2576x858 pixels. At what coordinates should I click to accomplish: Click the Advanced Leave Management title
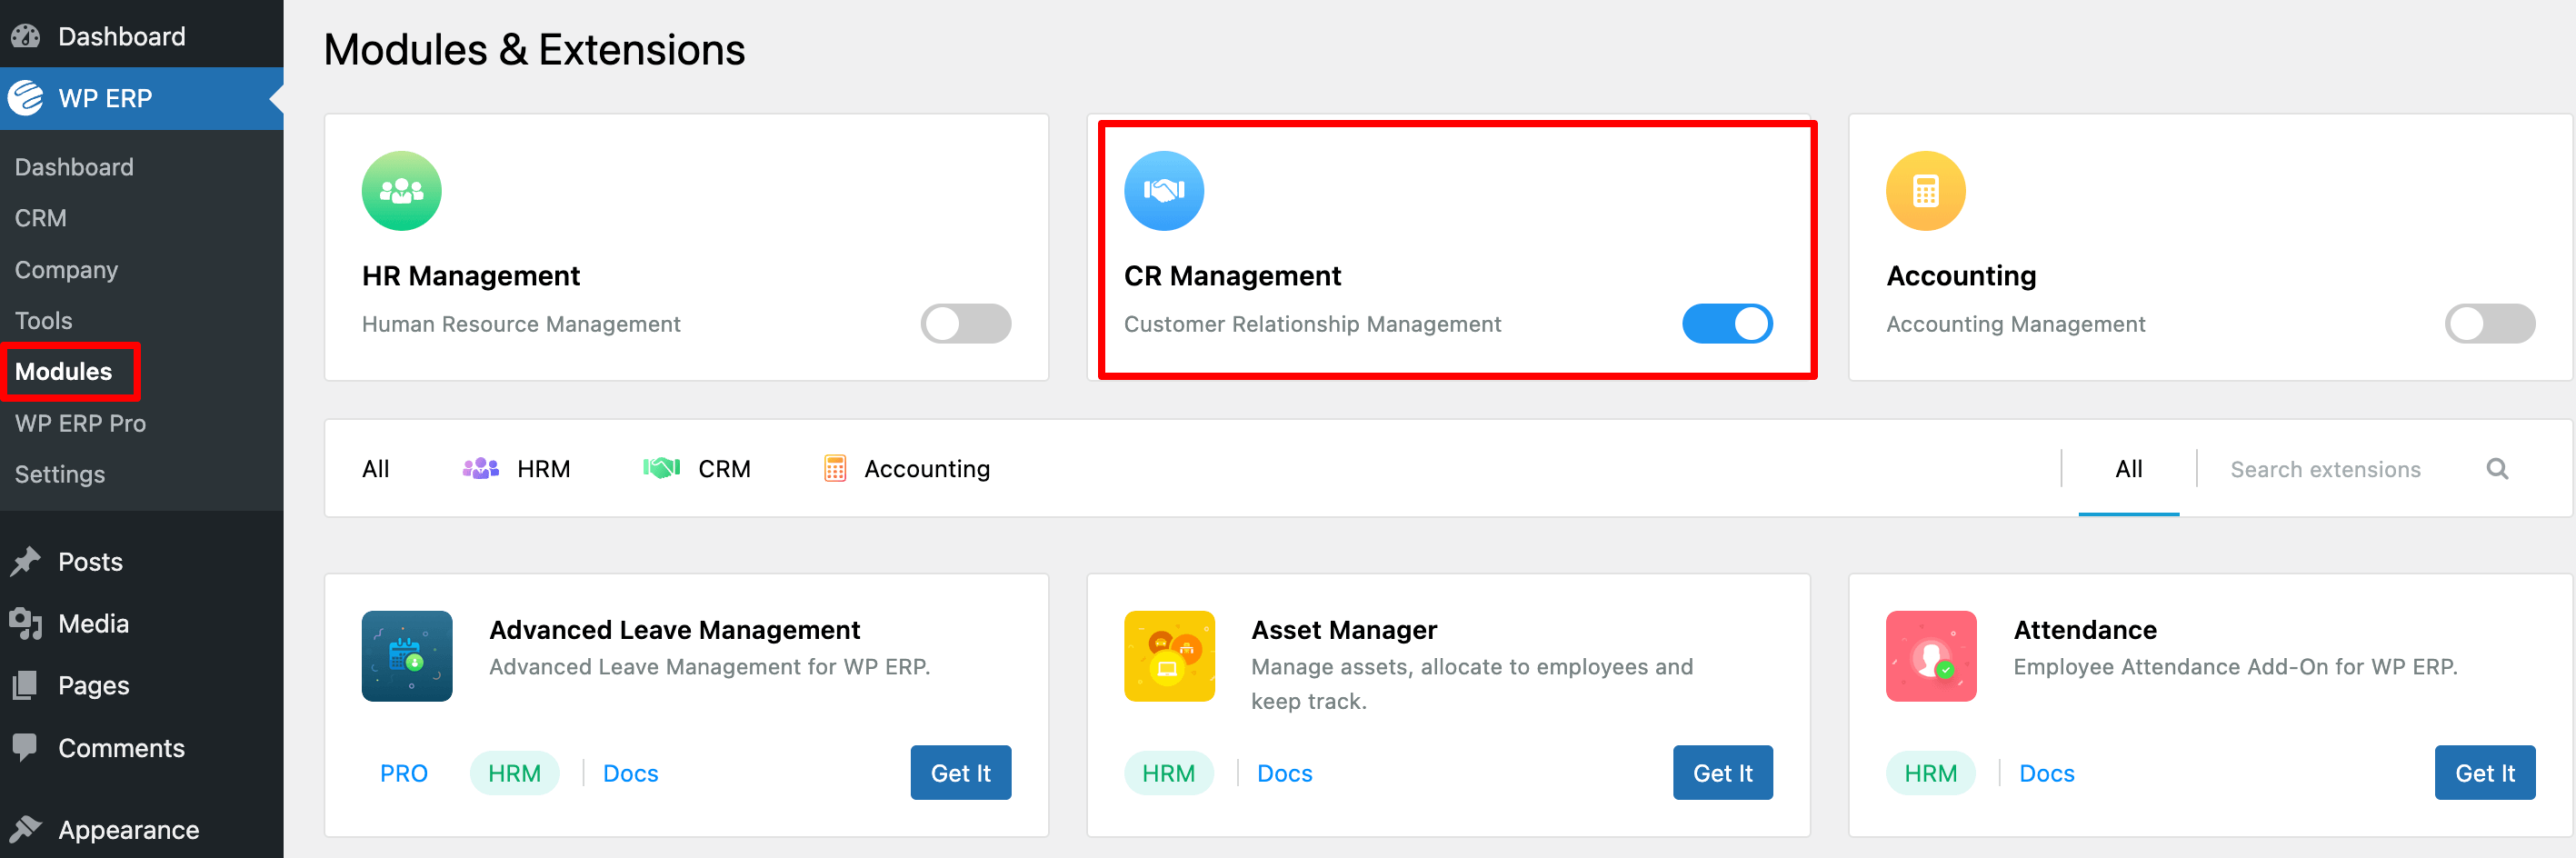click(674, 630)
